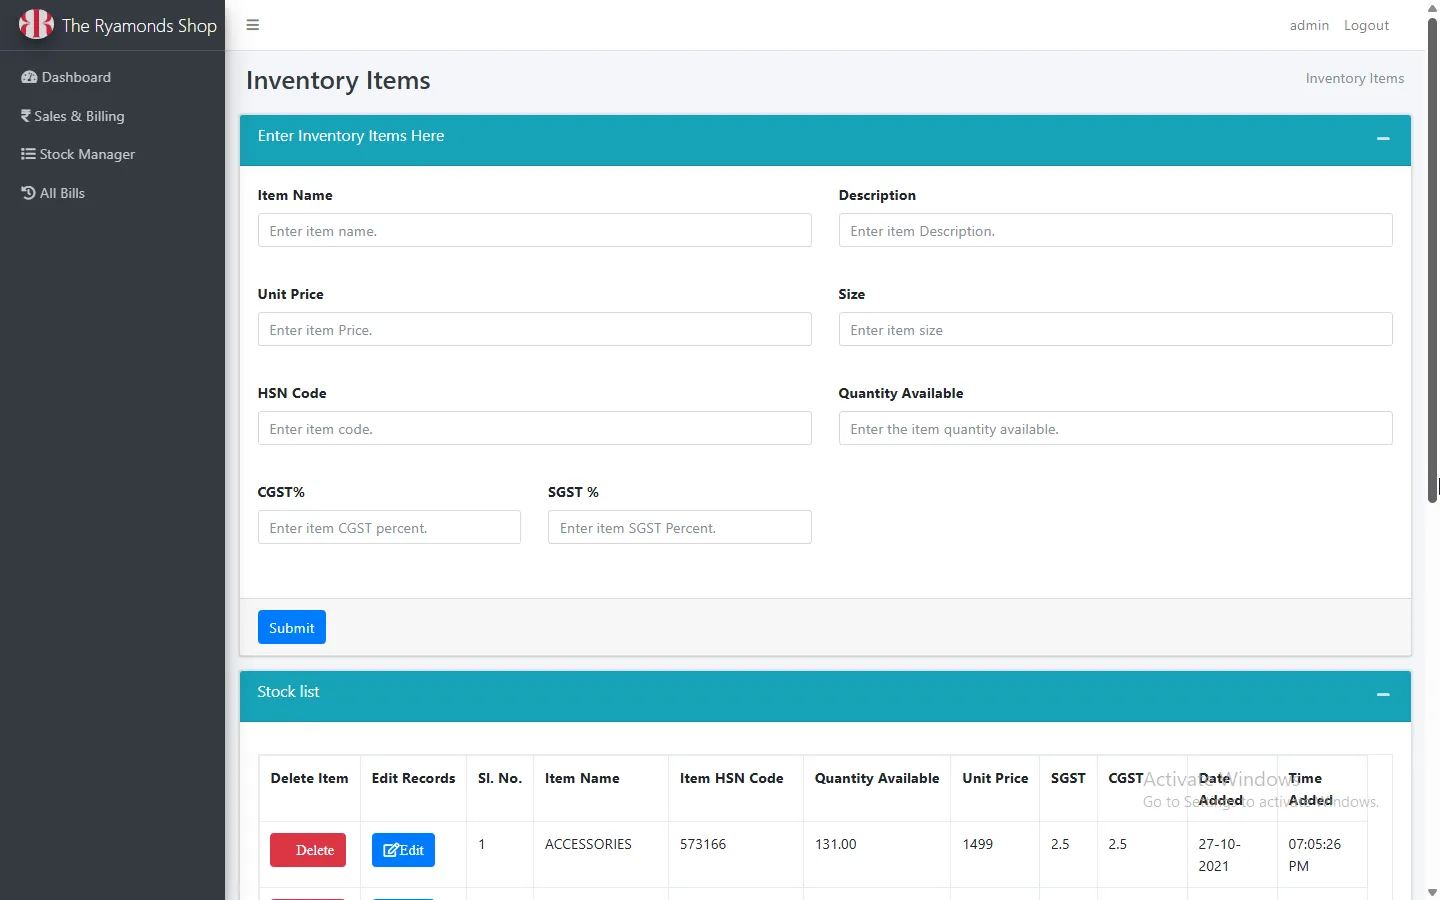Viewport: 1440px width, 900px height.
Task: Click the CGST percent input
Action: click(x=389, y=527)
